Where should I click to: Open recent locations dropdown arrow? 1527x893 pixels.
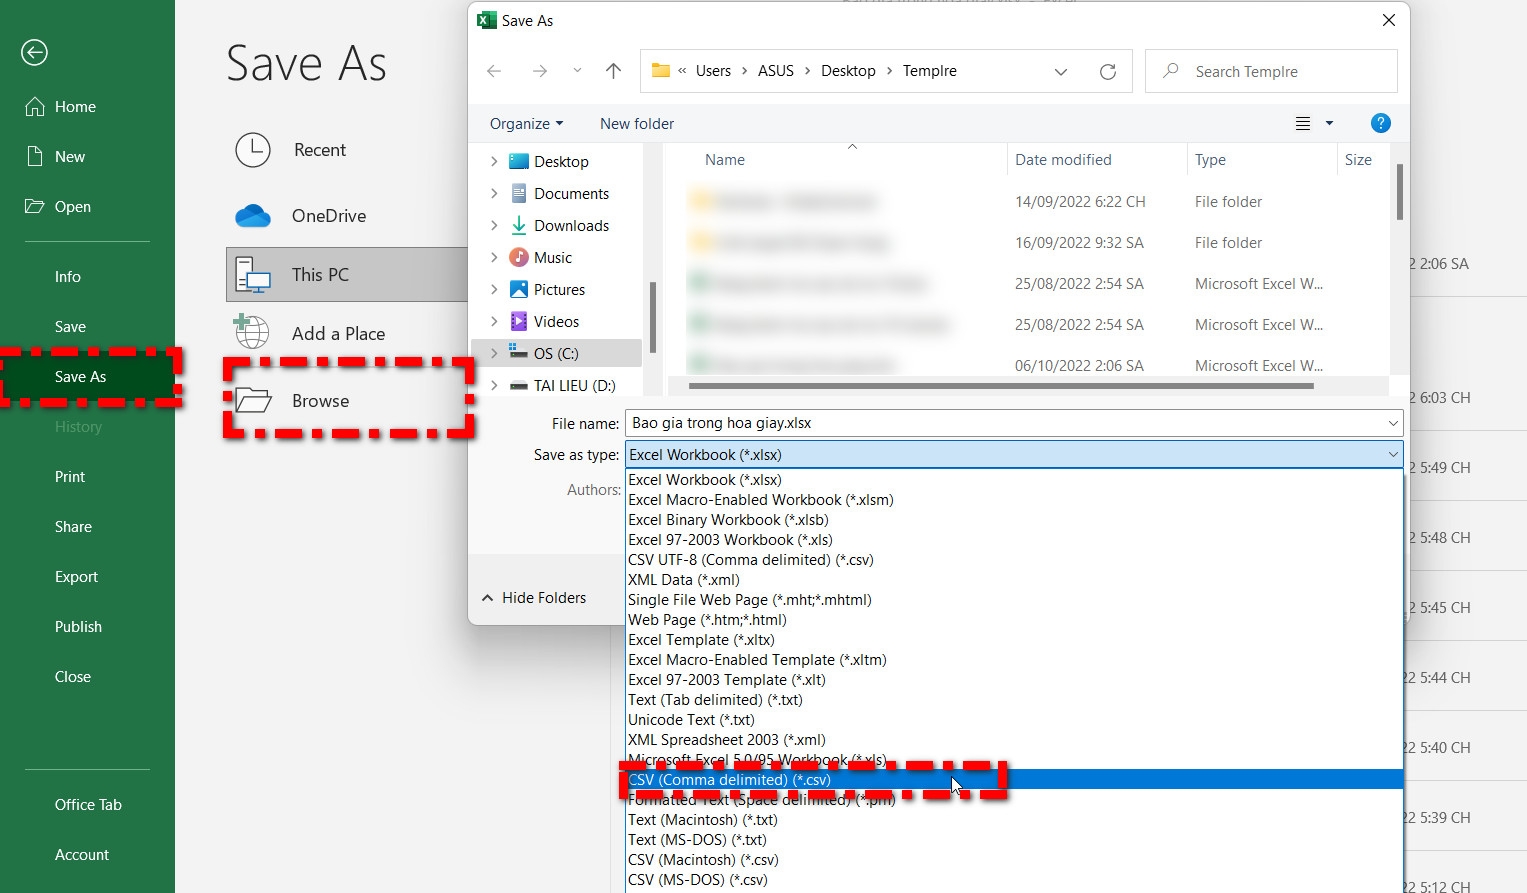click(577, 71)
